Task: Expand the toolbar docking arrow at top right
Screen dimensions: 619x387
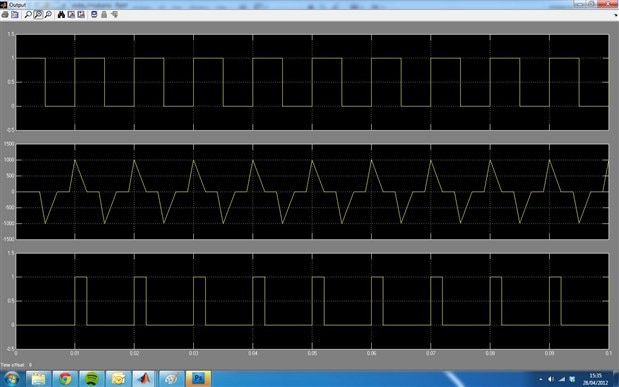Action: (616, 15)
